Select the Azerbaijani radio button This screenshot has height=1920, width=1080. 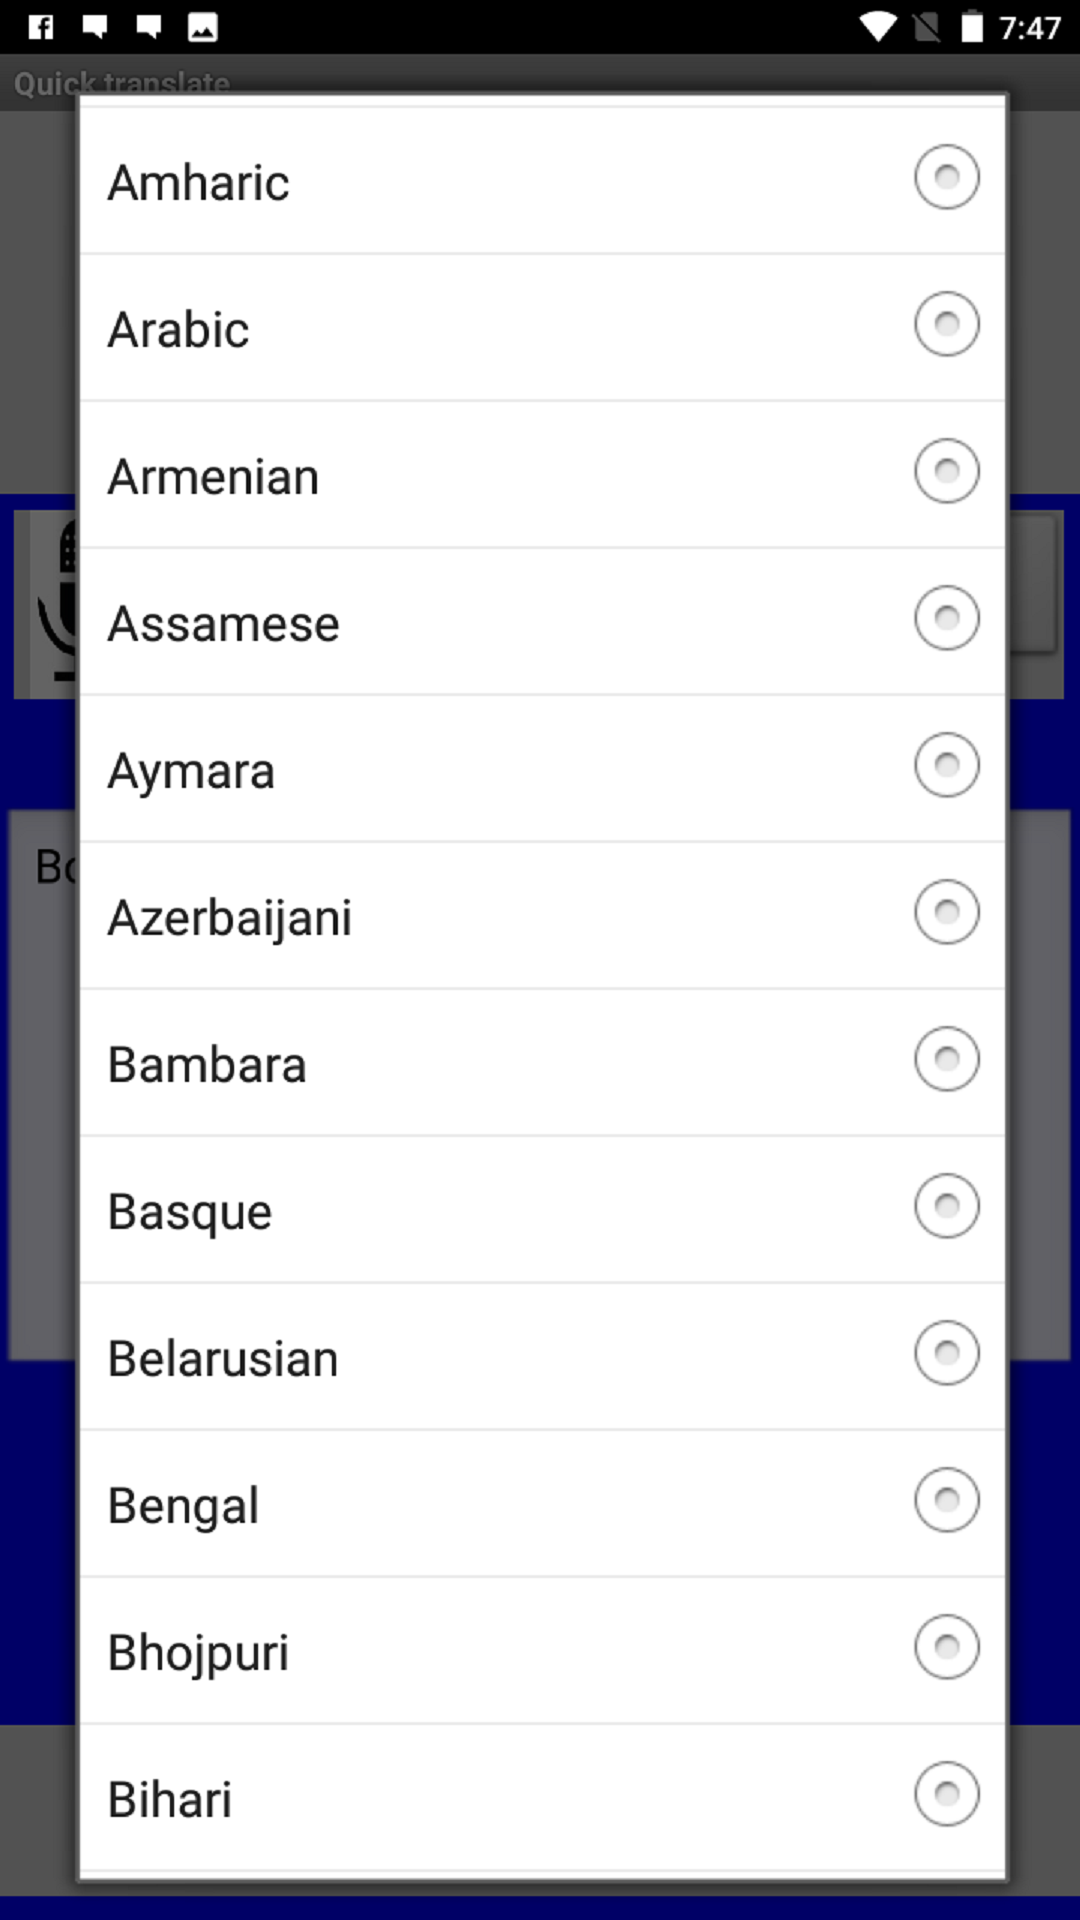(946, 911)
